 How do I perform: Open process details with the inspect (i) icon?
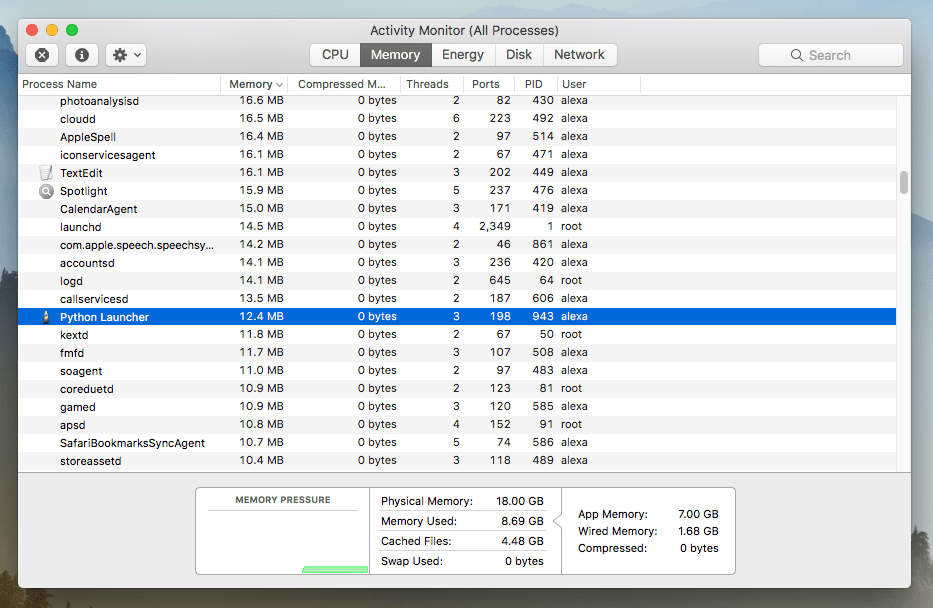coord(81,54)
